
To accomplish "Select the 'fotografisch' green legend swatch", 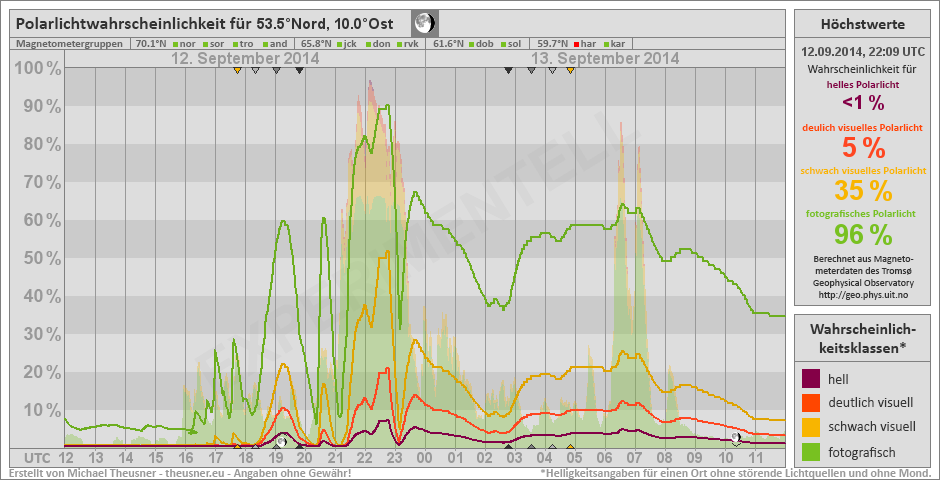I will [x=811, y=451].
